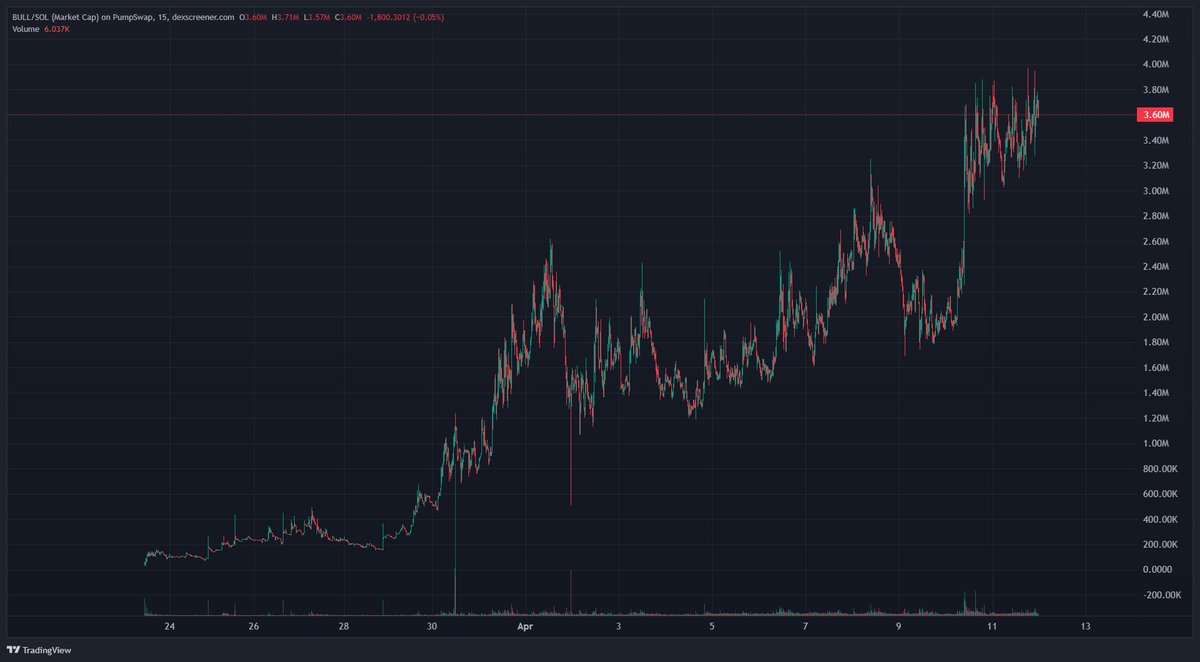Click the 3.00M price axis label

point(1155,190)
